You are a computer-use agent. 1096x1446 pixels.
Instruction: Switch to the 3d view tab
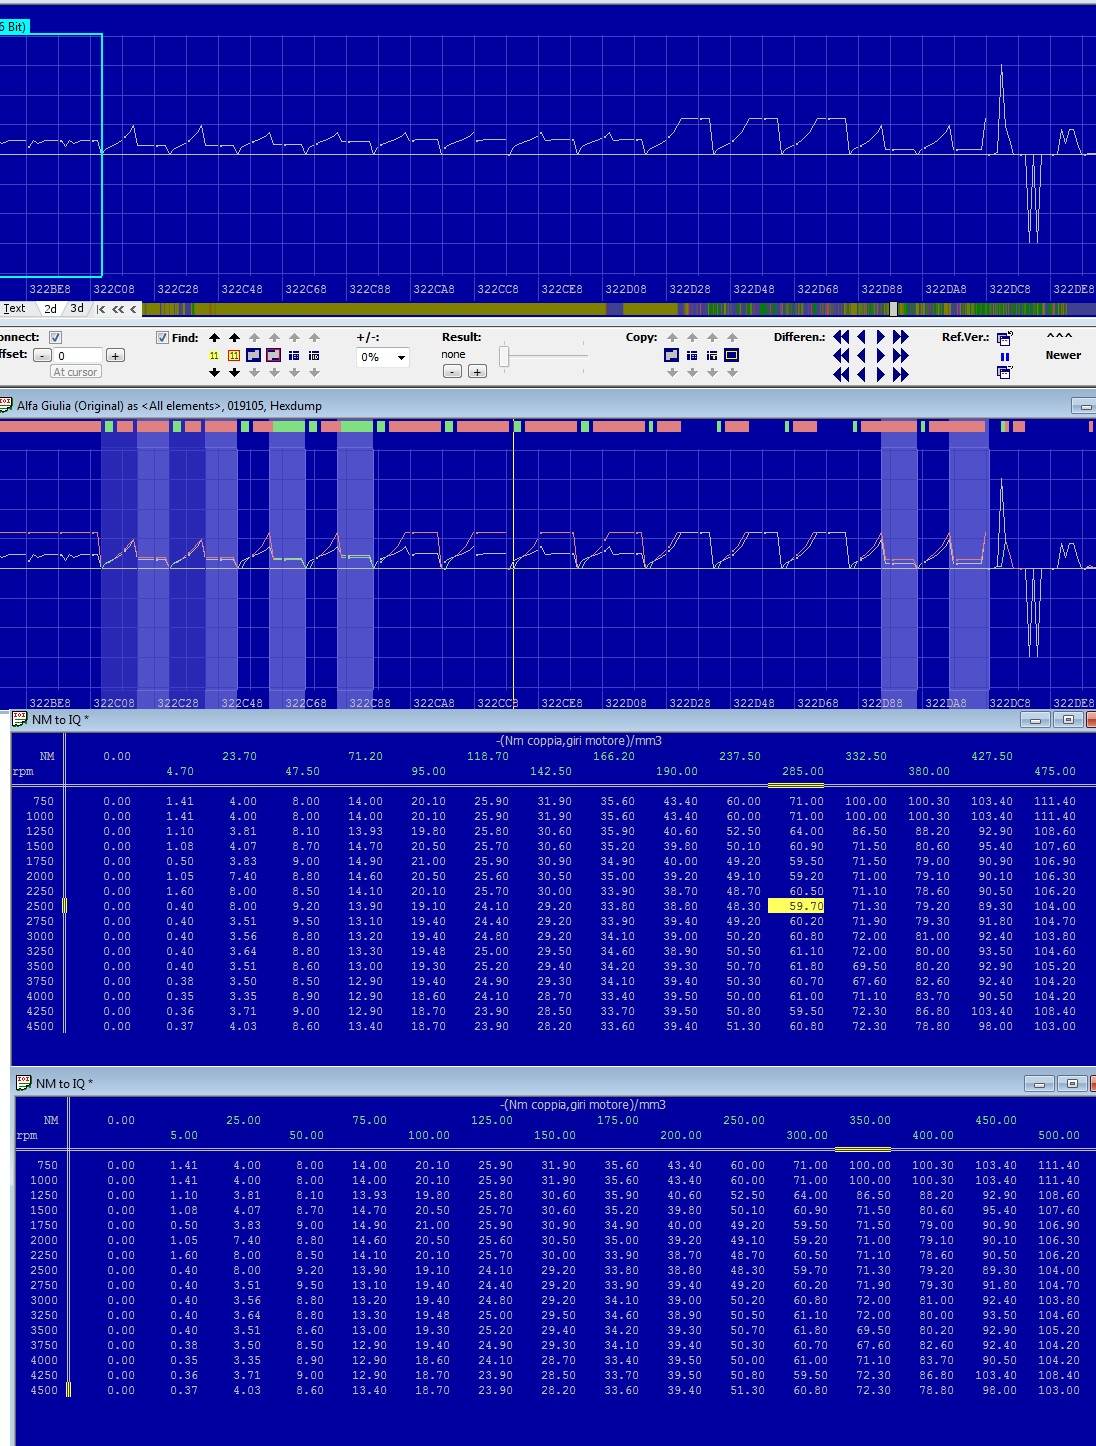pyautogui.click(x=77, y=309)
